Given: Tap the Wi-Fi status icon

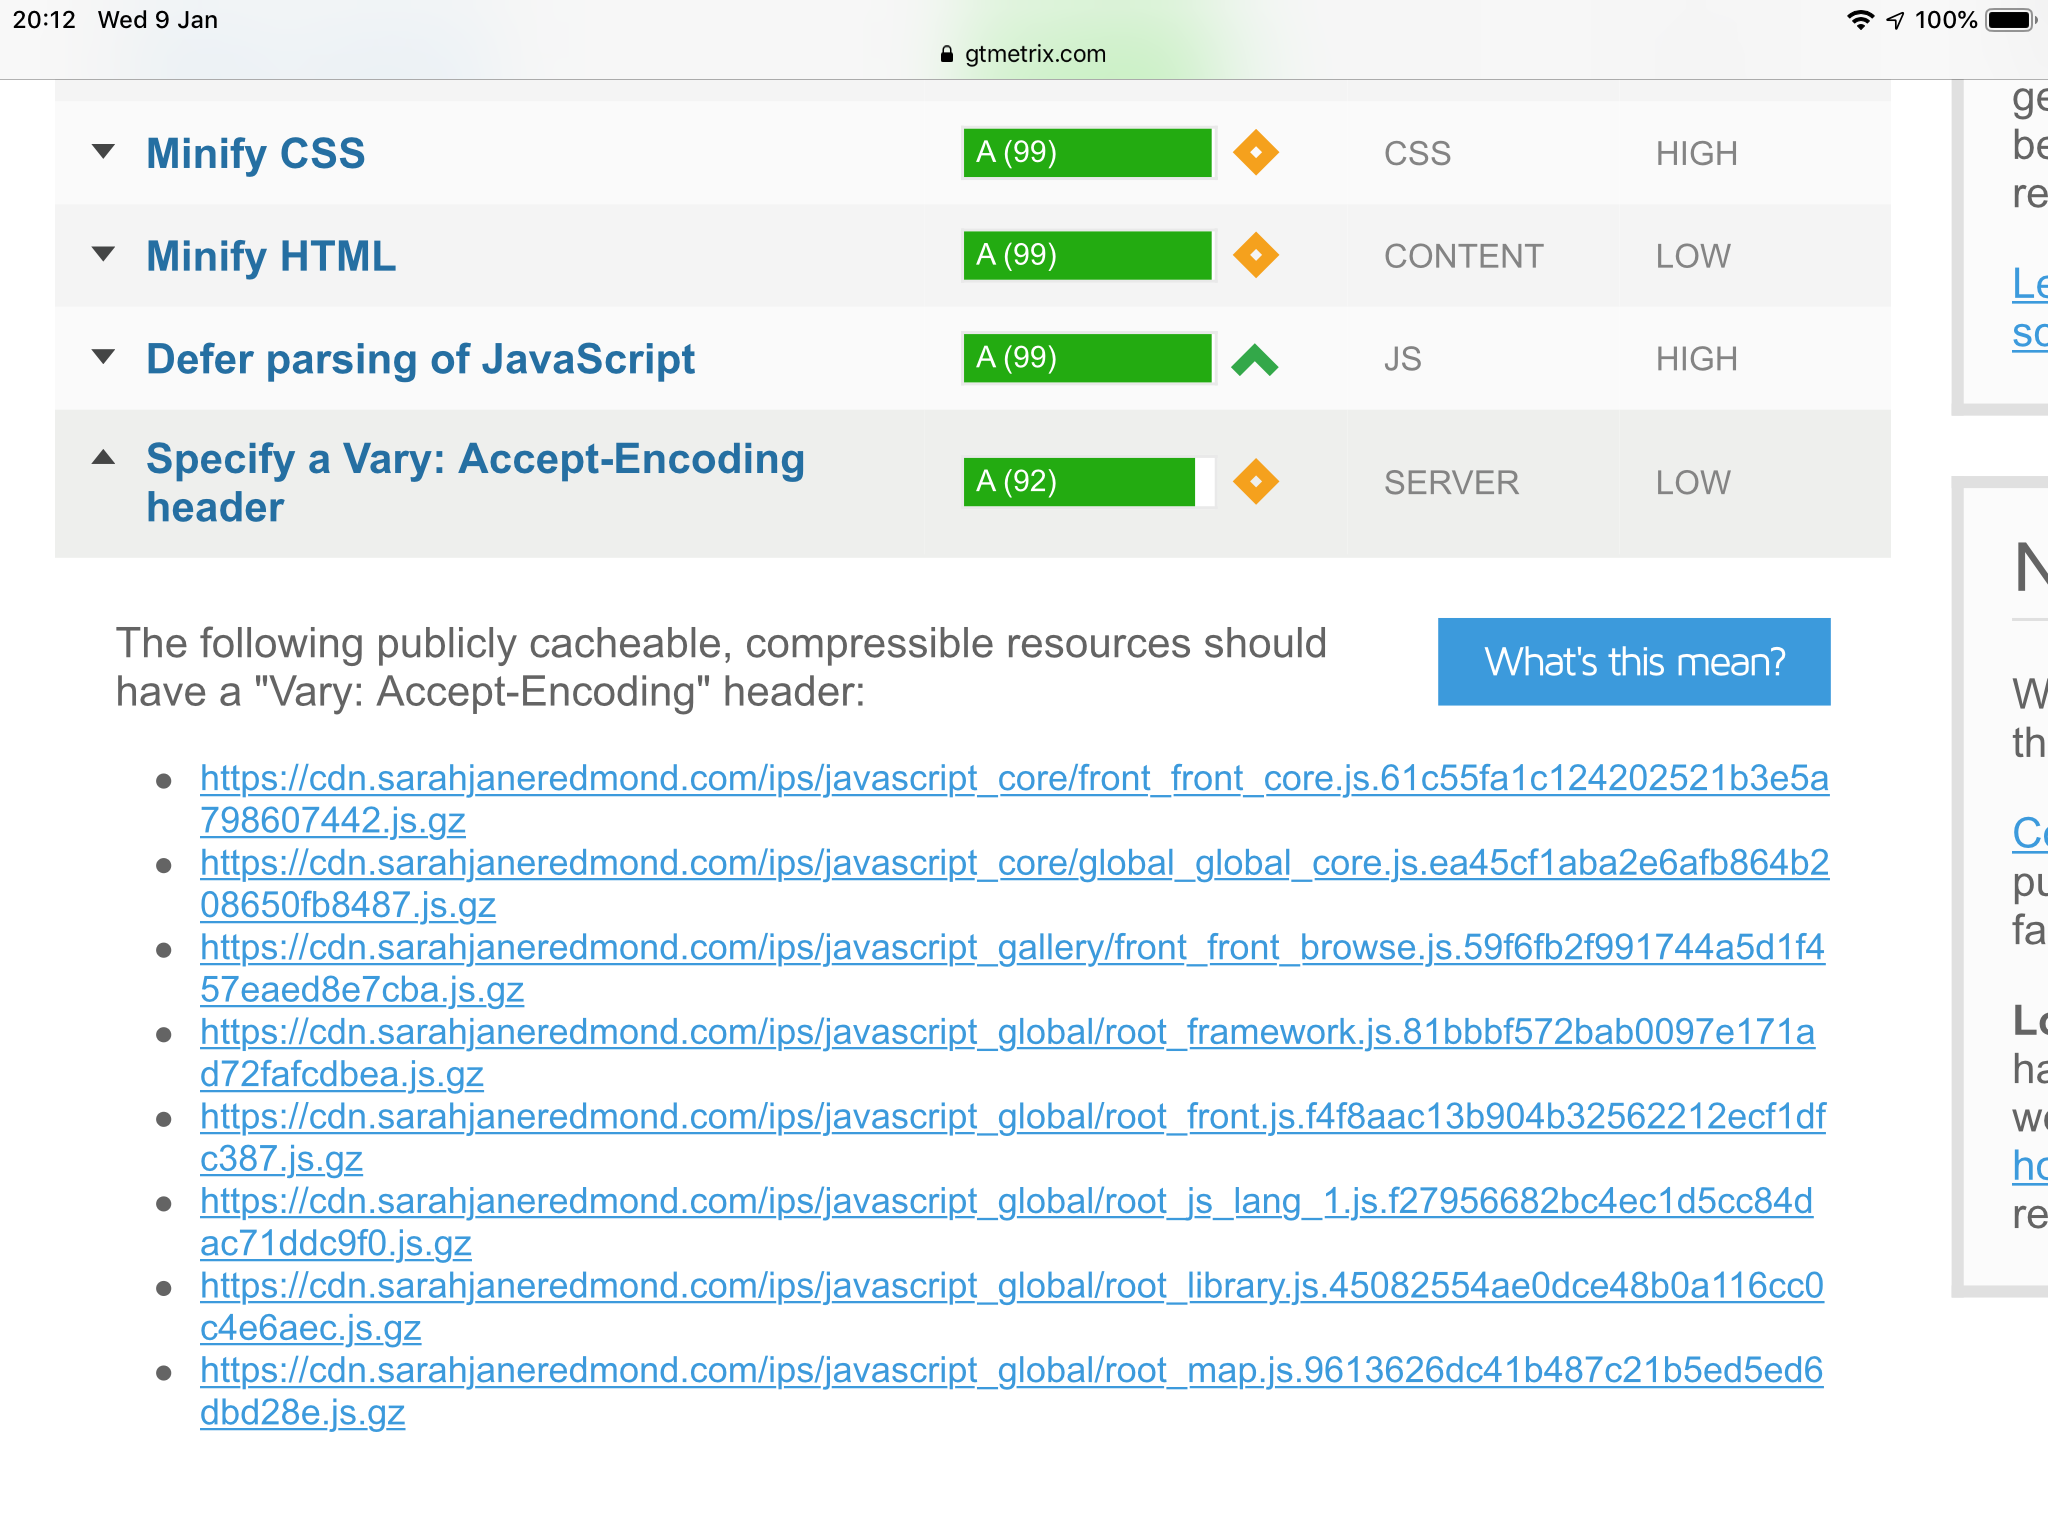Looking at the screenshot, I should [x=1860, y=20].
